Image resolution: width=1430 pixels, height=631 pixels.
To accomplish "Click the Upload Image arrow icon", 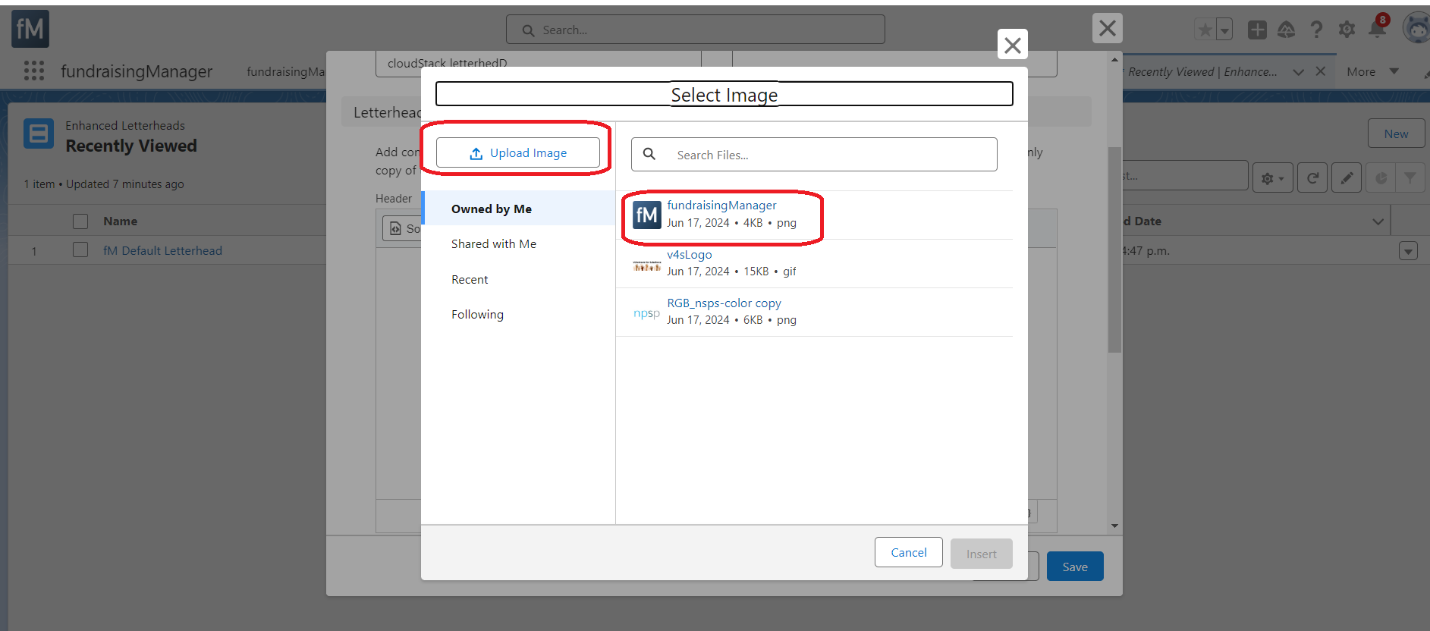I will 476,153.
